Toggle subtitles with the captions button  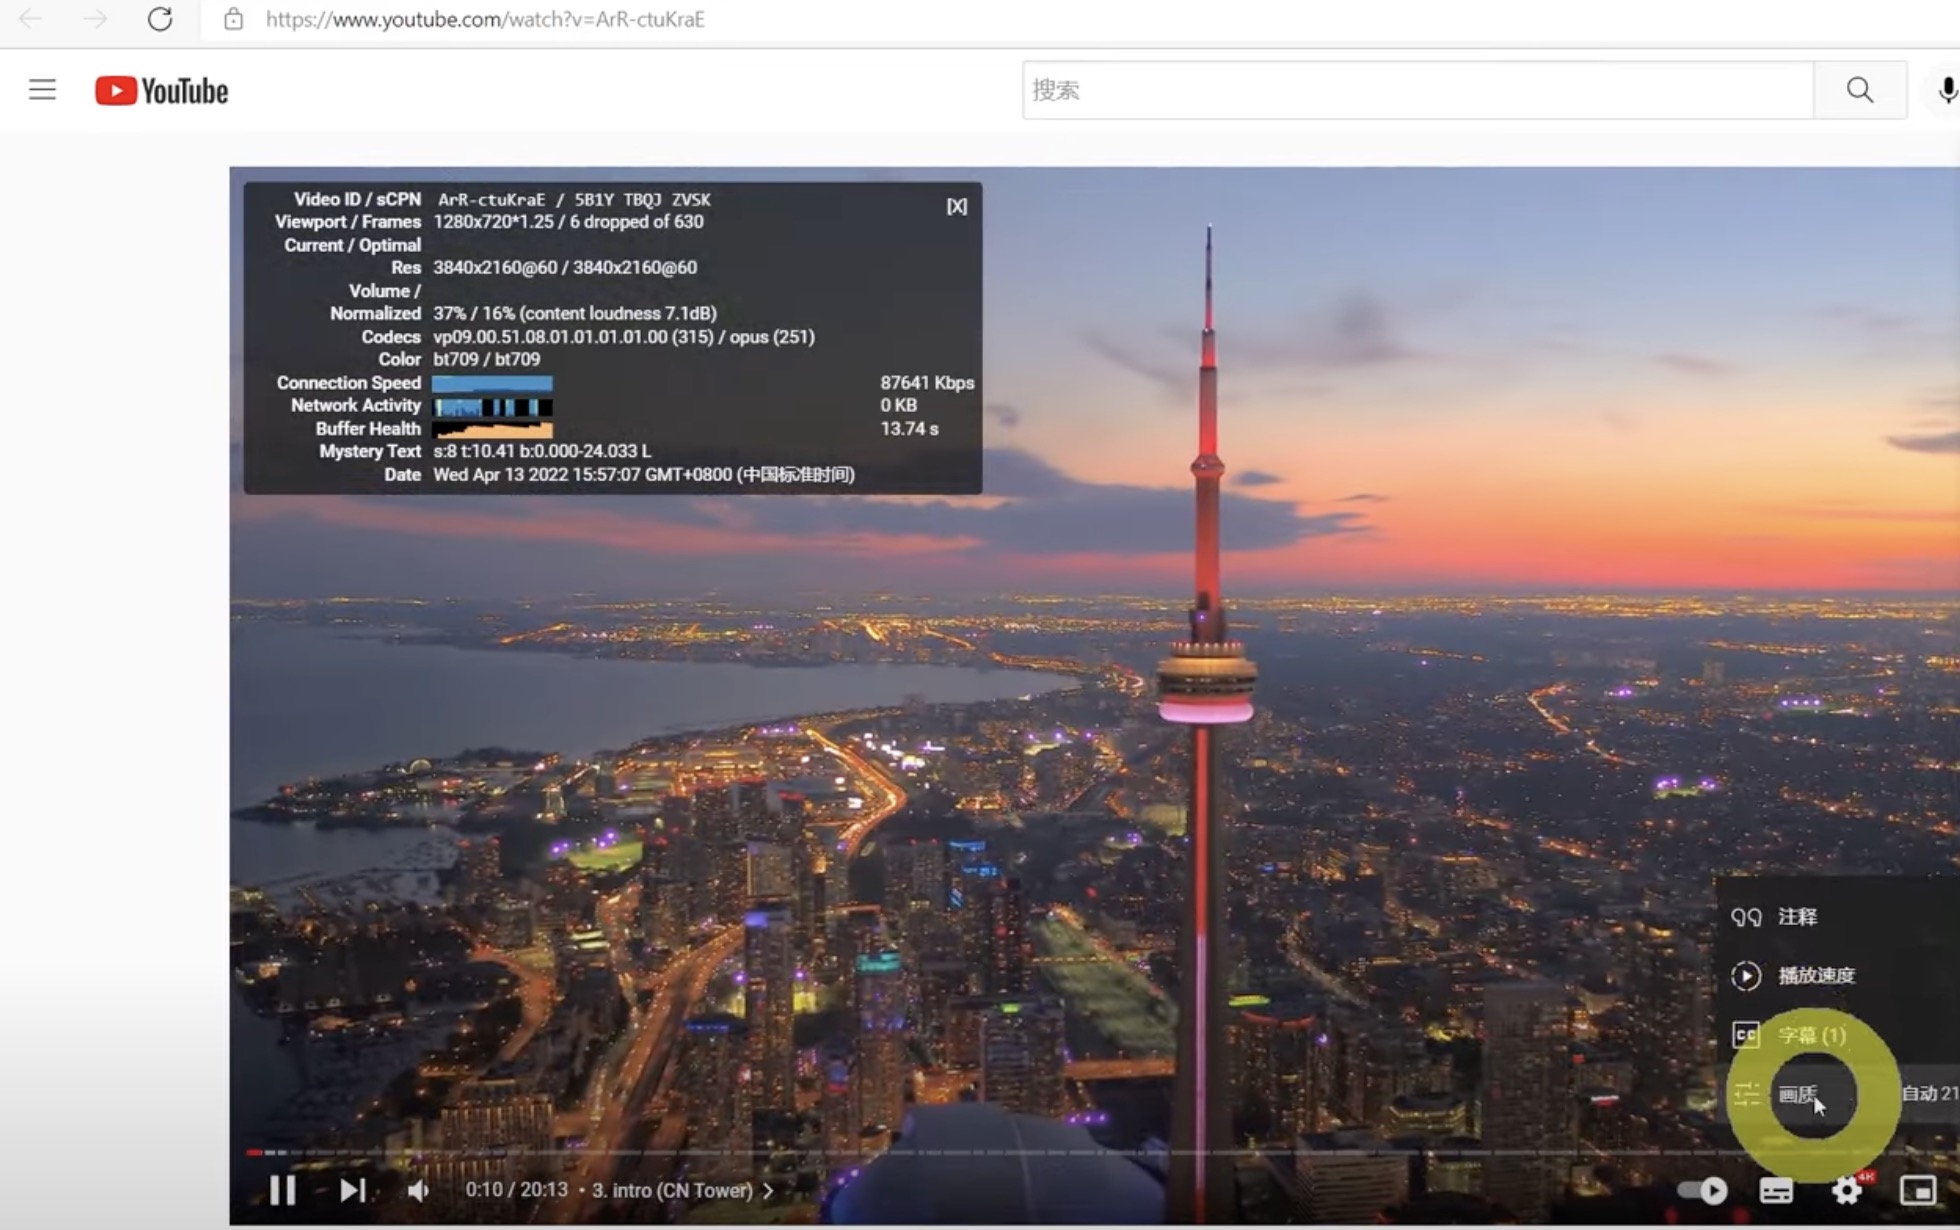(x=1776, y=1190)
